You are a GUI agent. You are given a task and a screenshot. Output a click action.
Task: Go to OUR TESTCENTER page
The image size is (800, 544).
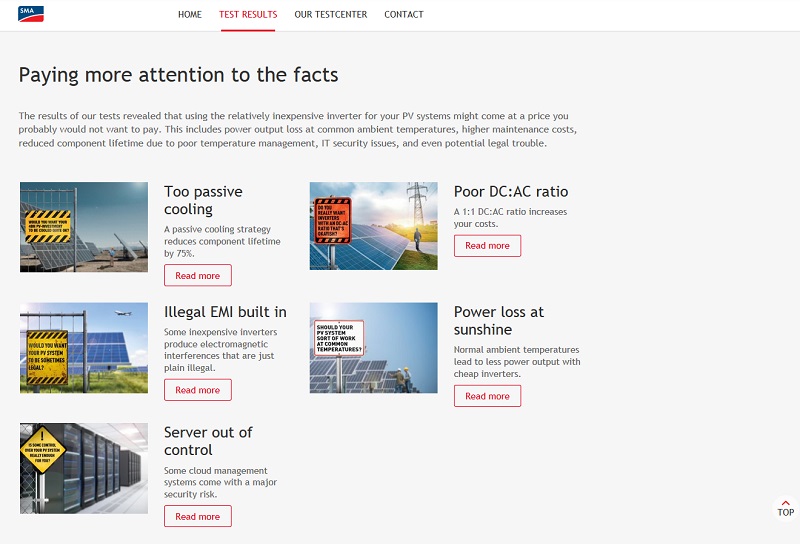(330, 15)
